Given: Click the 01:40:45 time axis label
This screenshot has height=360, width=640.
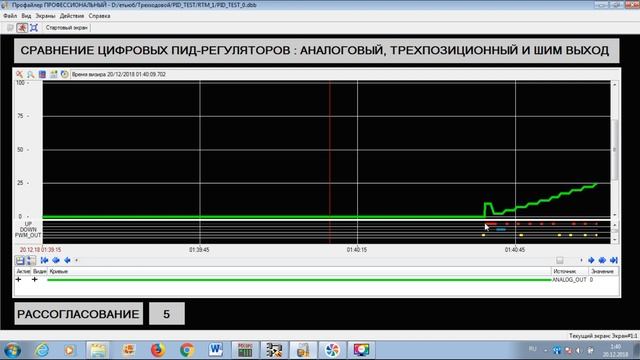Looking at the screenshot, I should [515, 249].
